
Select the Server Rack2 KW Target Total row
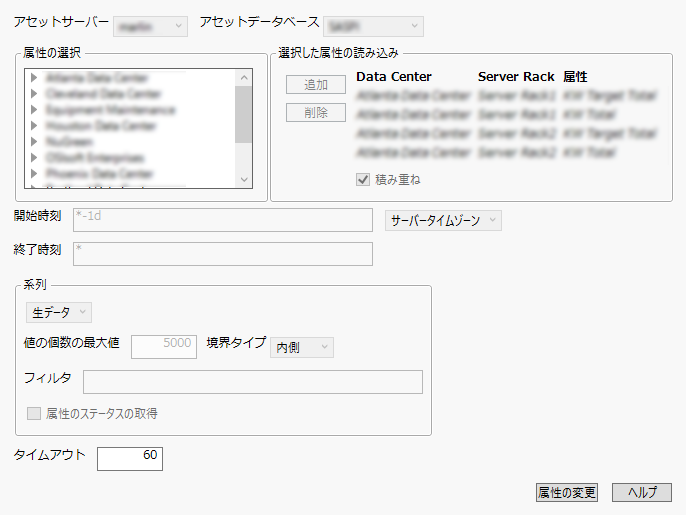point(507,133)
